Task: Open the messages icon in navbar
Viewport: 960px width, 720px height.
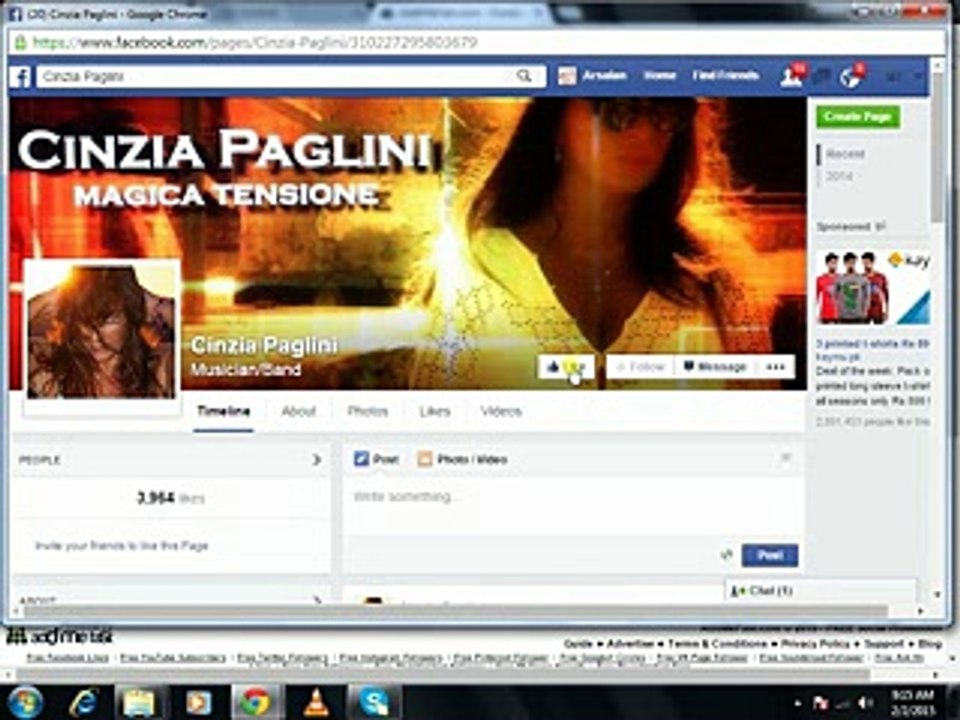Action: (821, 77)
